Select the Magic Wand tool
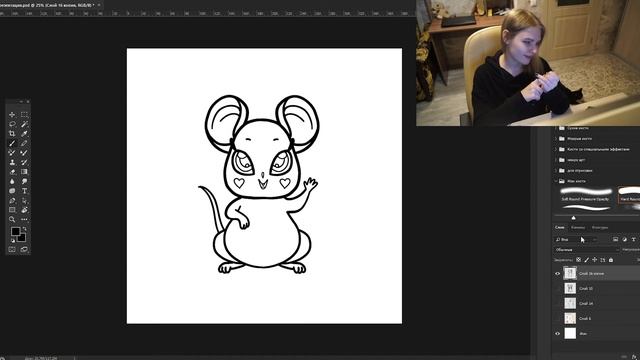The height and width of the screenshot is (360, 640). (24, 124)
